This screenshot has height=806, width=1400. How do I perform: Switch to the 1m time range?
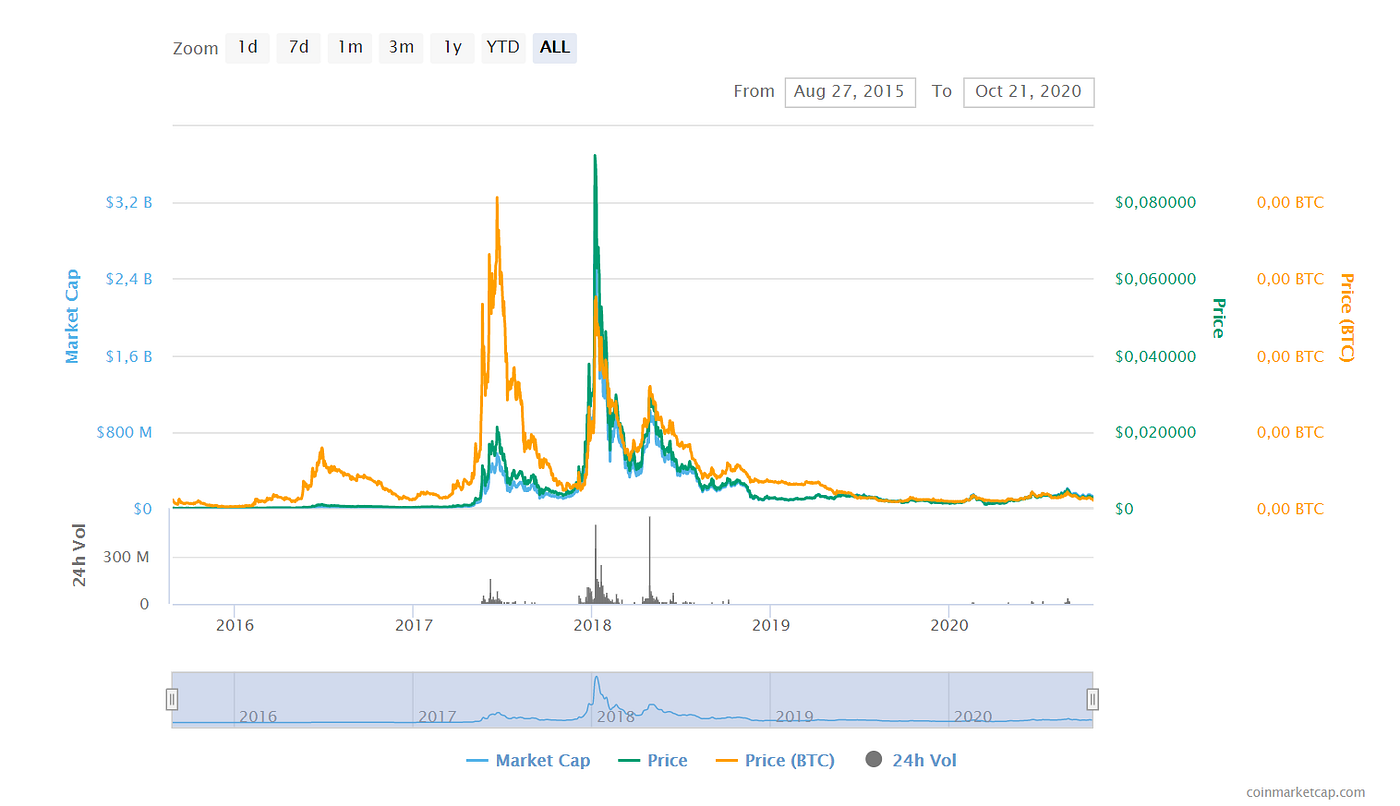(x=349, y=47)
